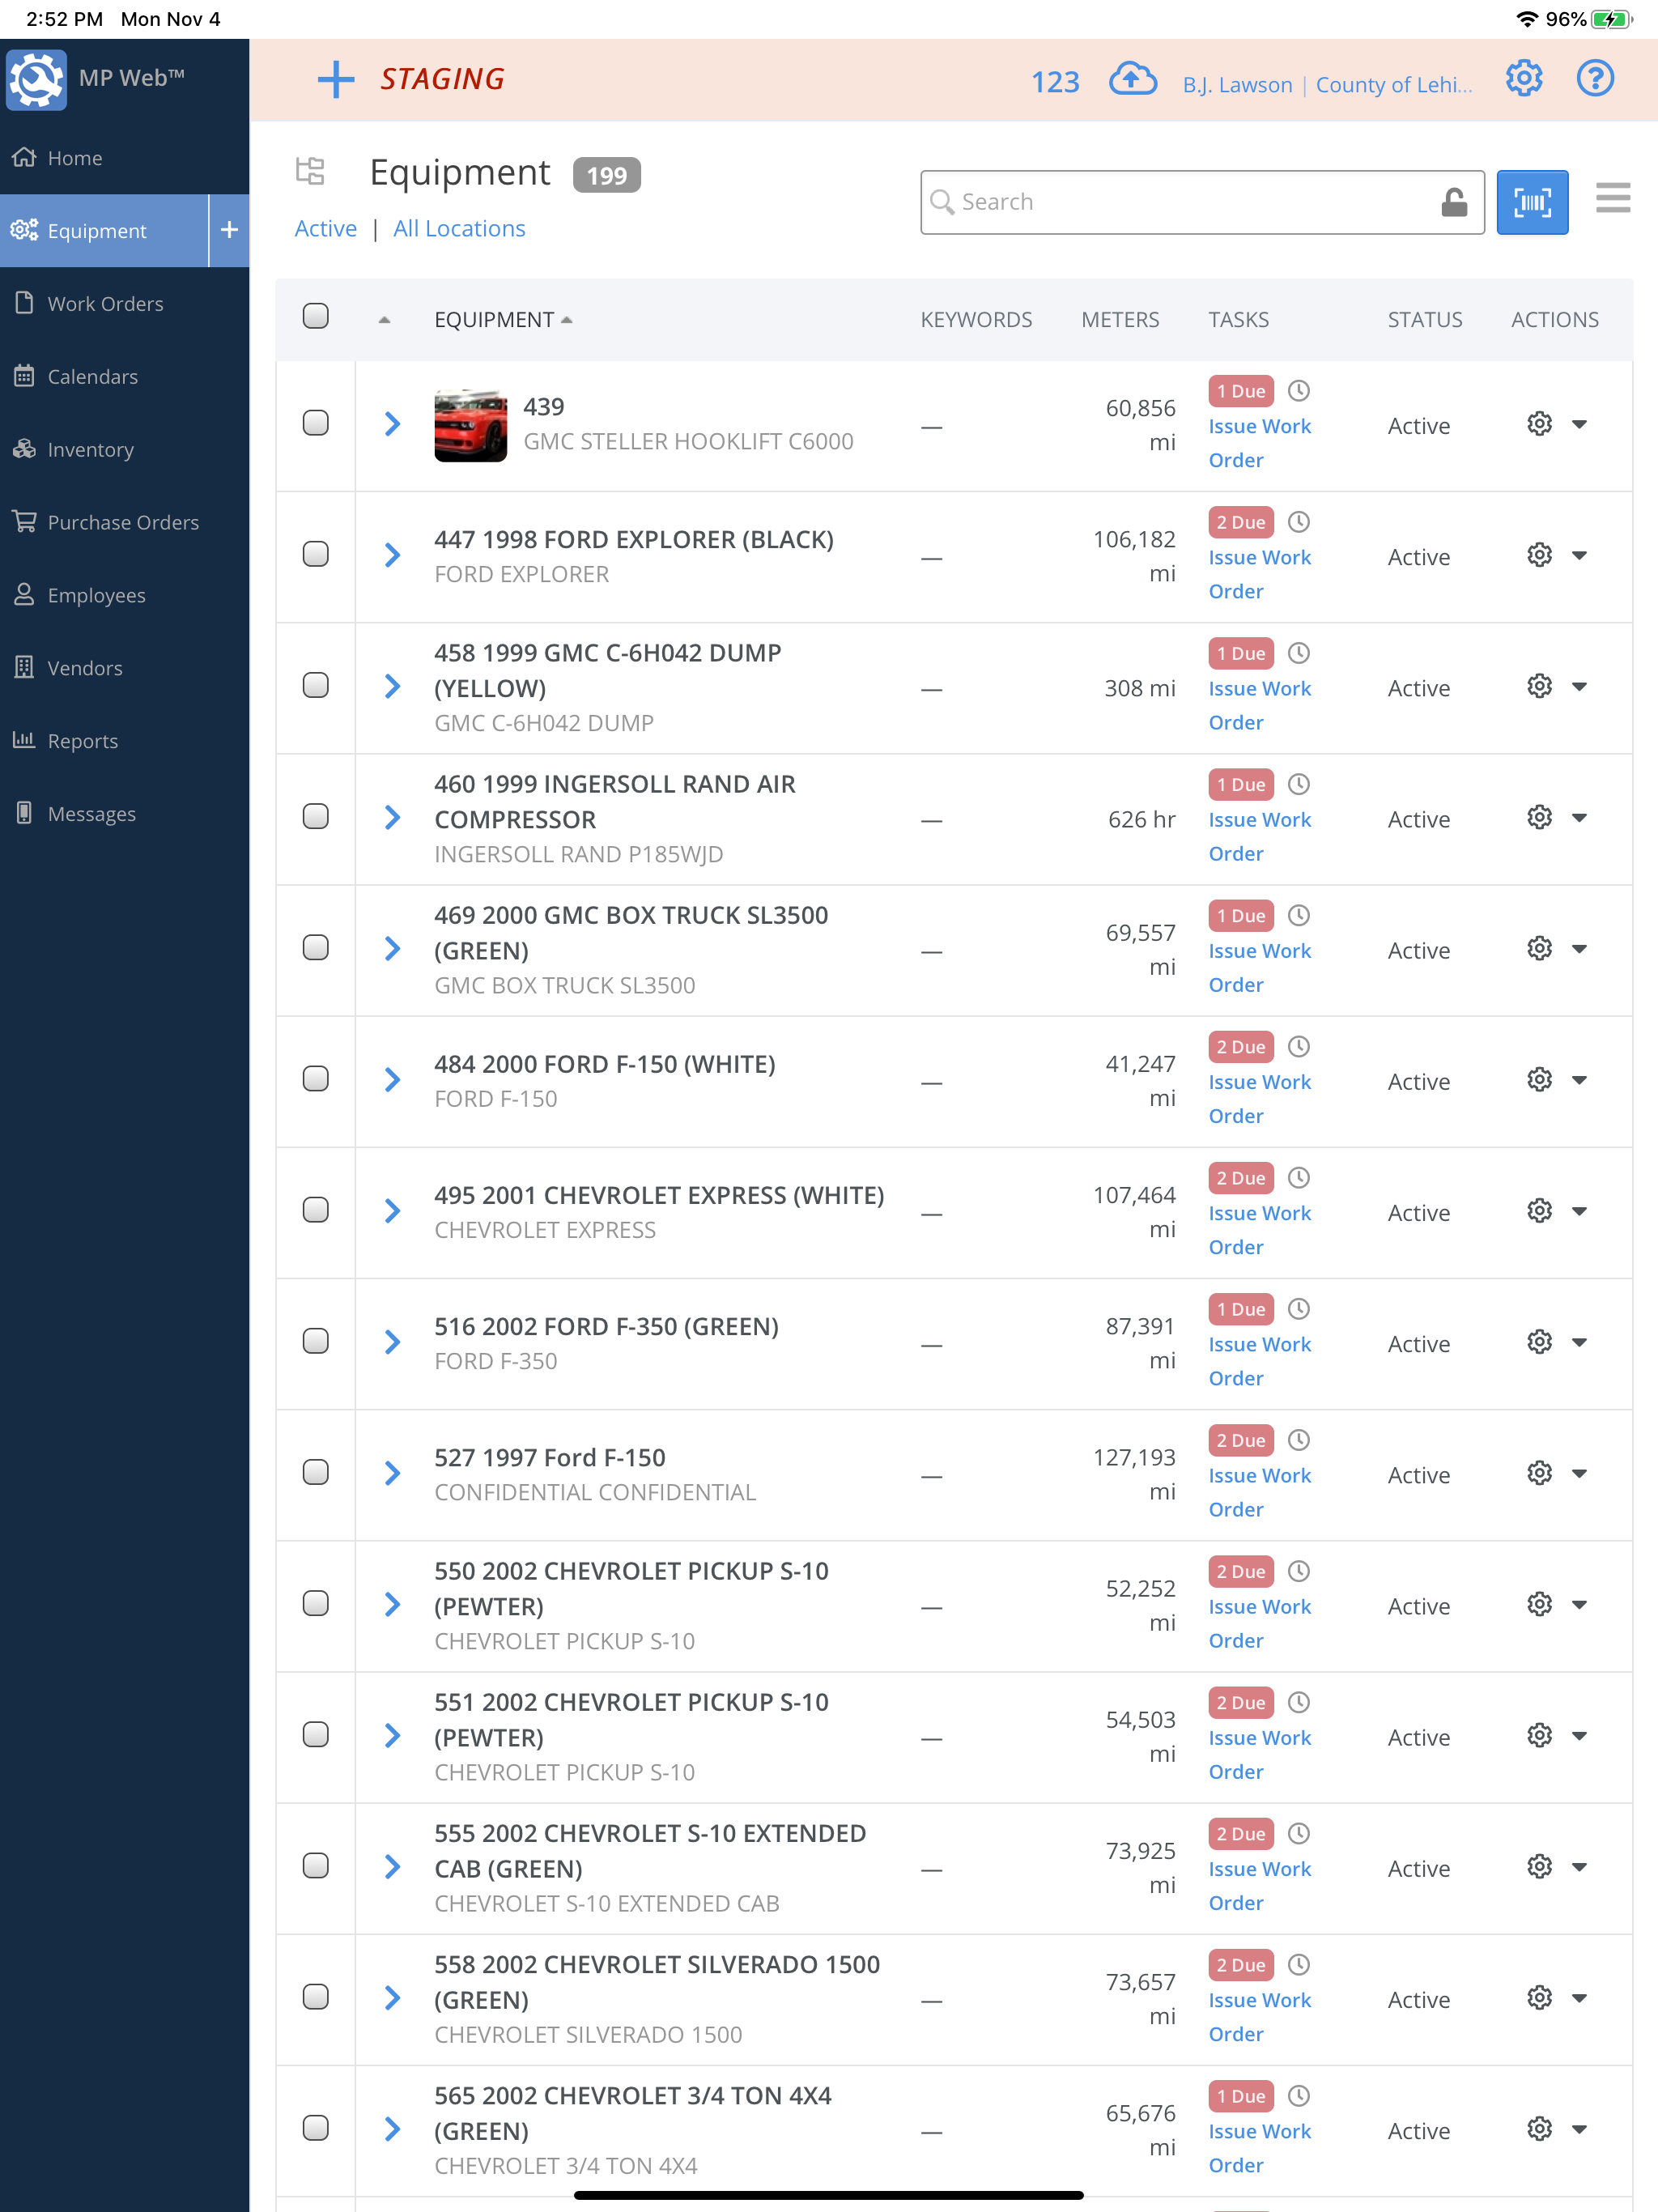Viewport: 1658px width, 2212px height.
Task: Open actions gear for 469 GMC Box Truck
Action: pyautogui.click(x=1539, y=948)
